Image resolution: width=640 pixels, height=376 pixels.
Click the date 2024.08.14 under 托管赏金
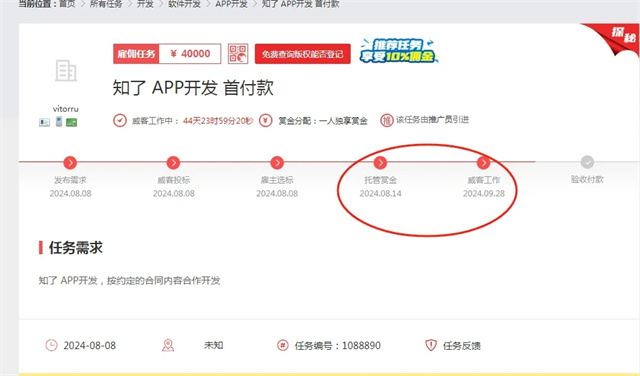(x=380, y=194)
